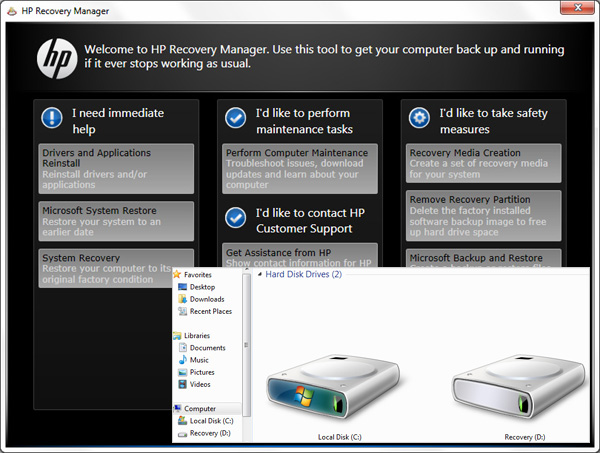Select Libraries in Explorer sidebar
Screen dimensions: 600x453
click(197, 336)
